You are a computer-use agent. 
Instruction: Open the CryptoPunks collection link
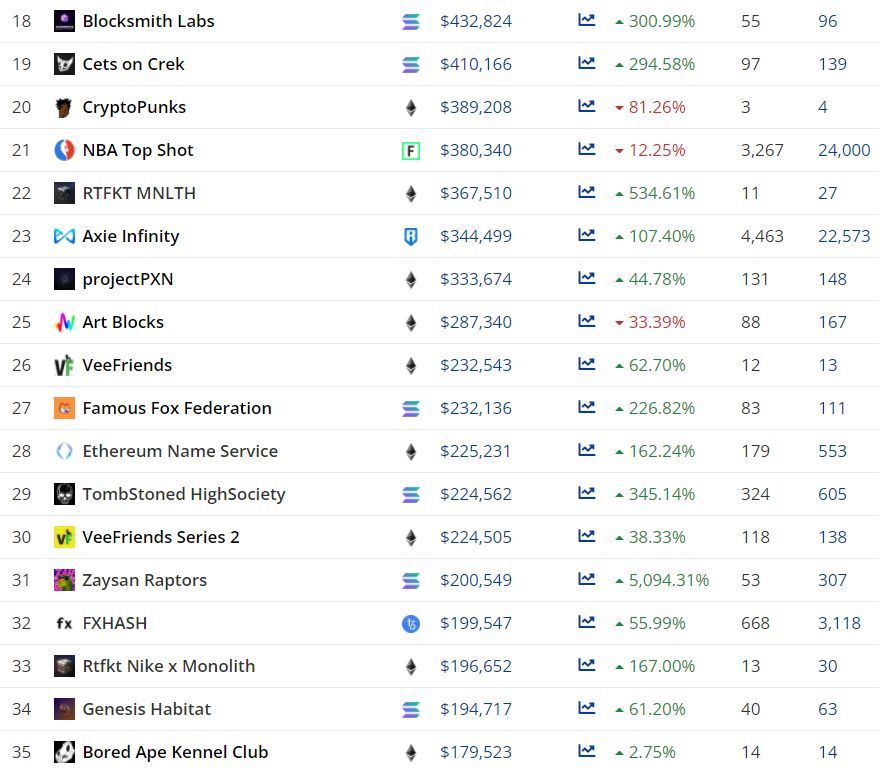click(134, 107)
